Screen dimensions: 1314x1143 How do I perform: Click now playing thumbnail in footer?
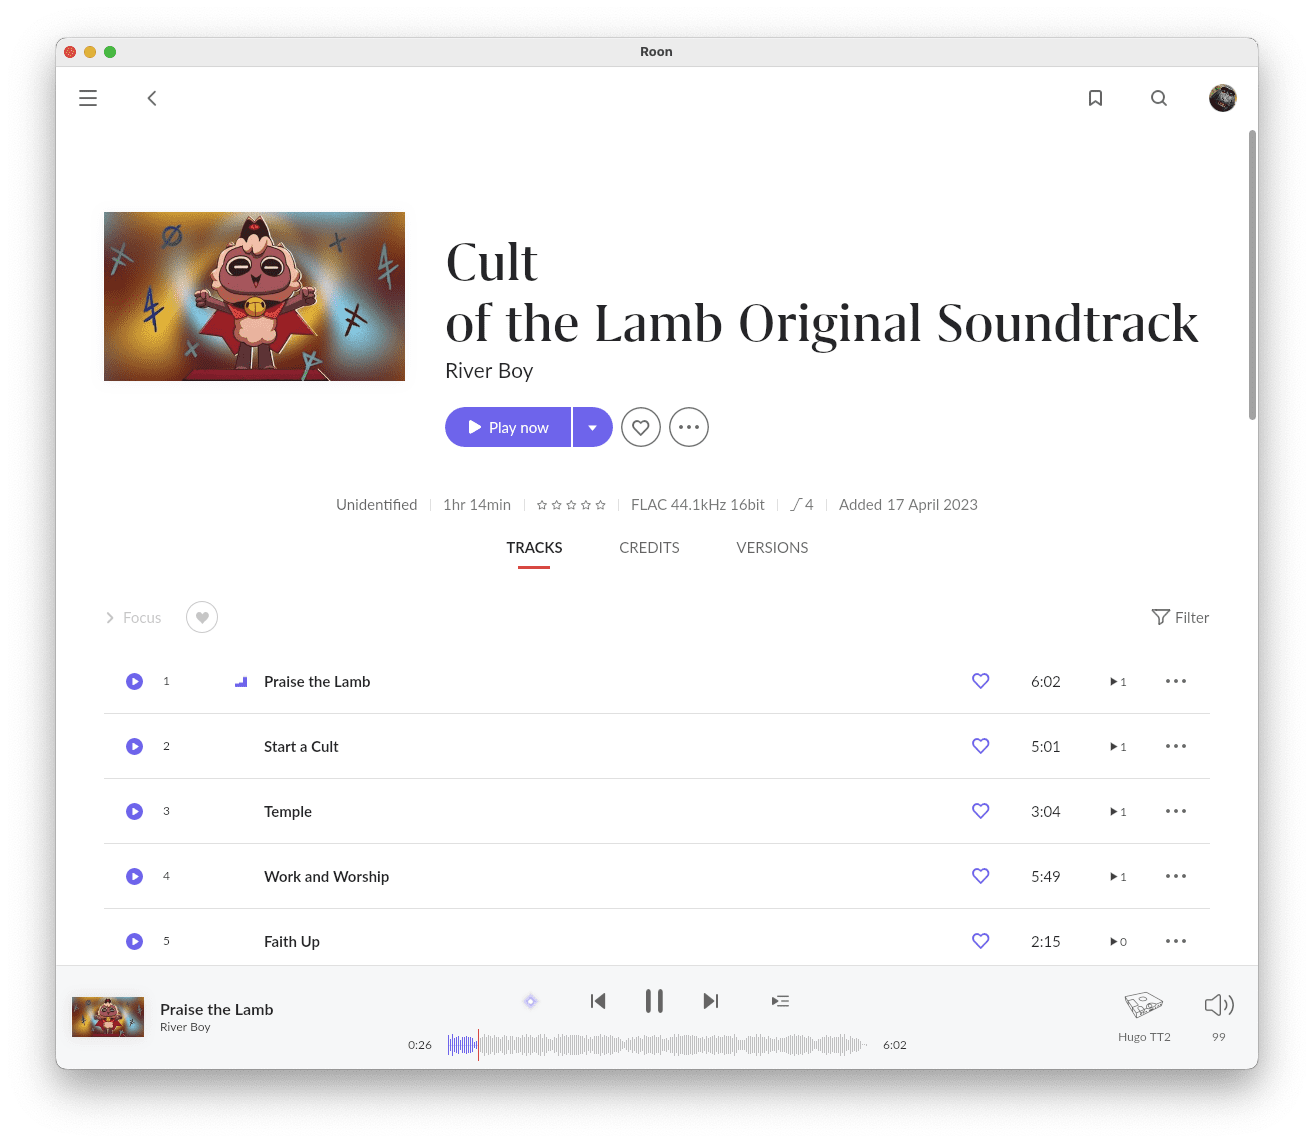point(108,1017)
